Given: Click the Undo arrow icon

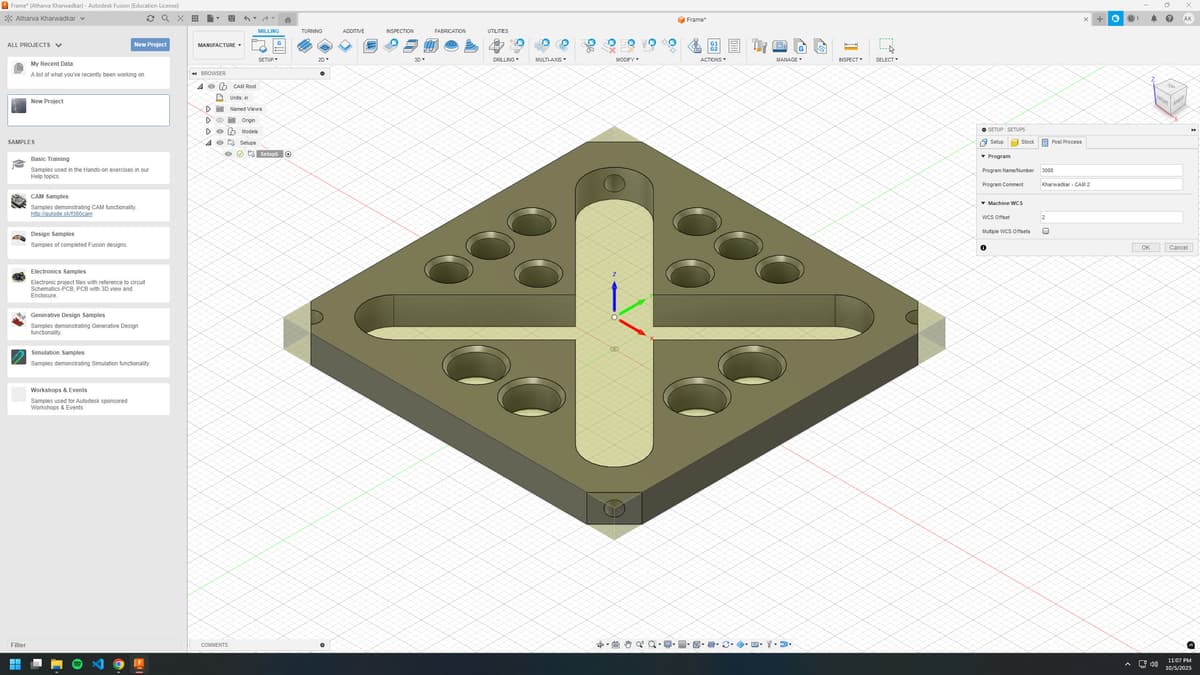Looking at the screenshot, I should [248, 19].
